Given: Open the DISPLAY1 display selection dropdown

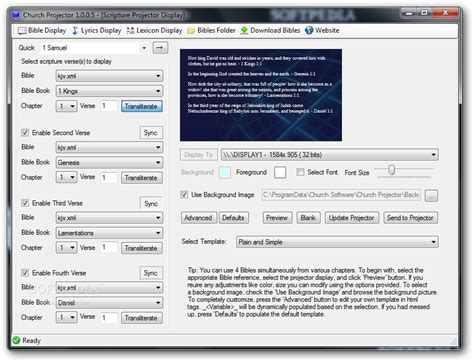Looking at the screenshot, I should [330, 155].
